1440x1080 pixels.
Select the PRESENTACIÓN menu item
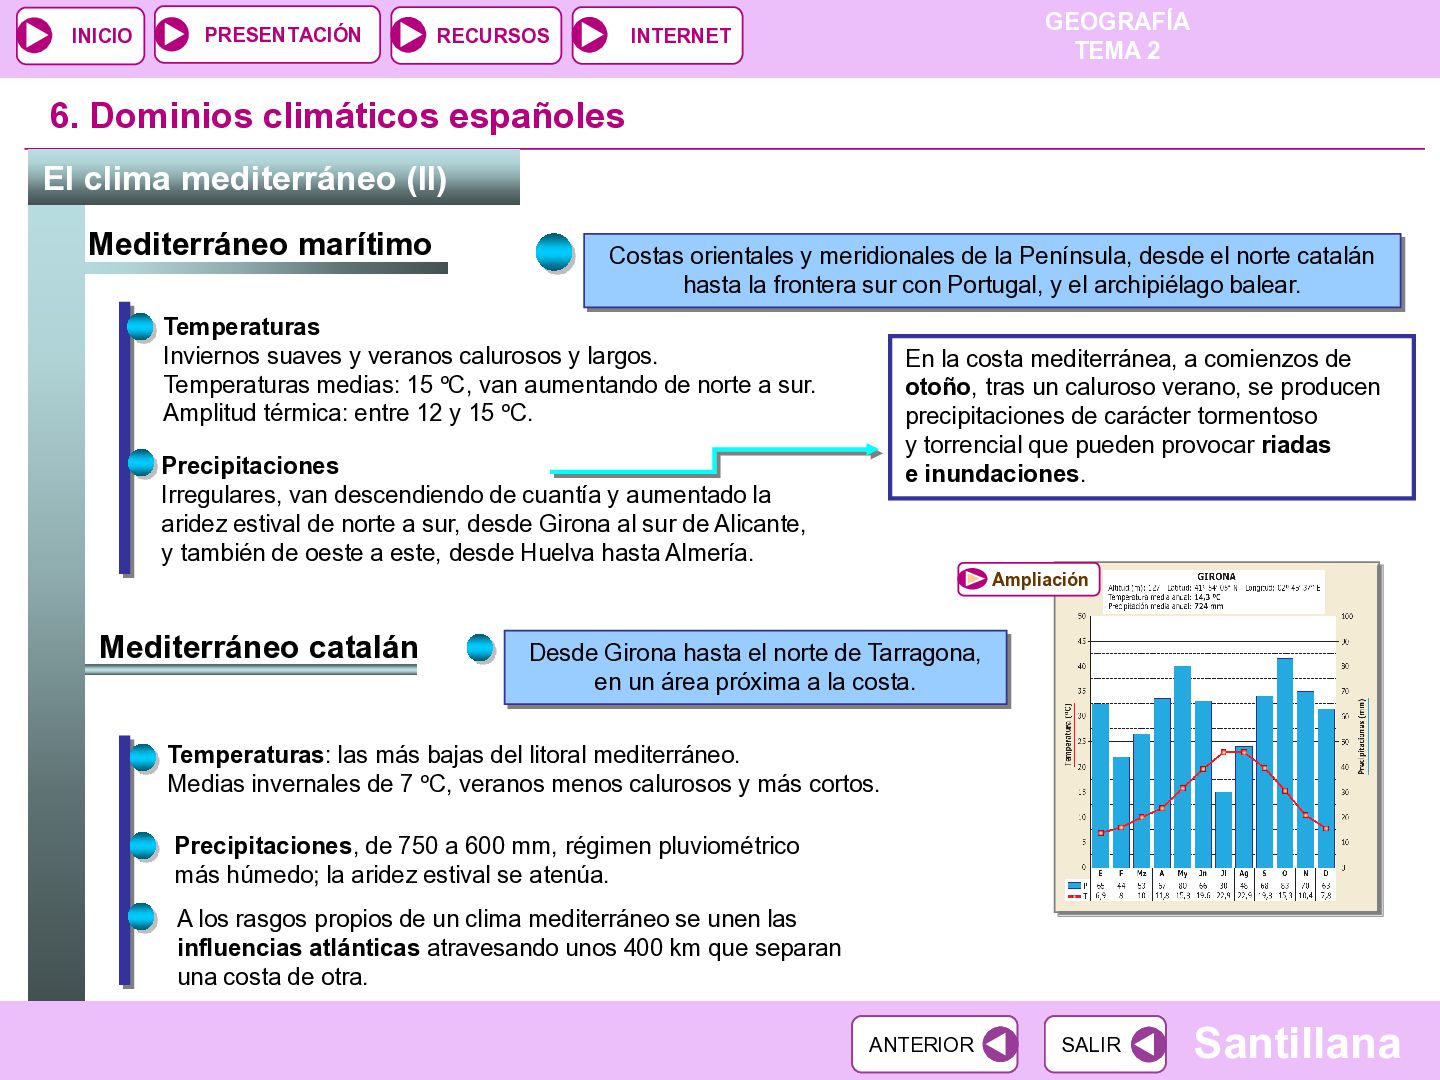(x=267, y=34)
